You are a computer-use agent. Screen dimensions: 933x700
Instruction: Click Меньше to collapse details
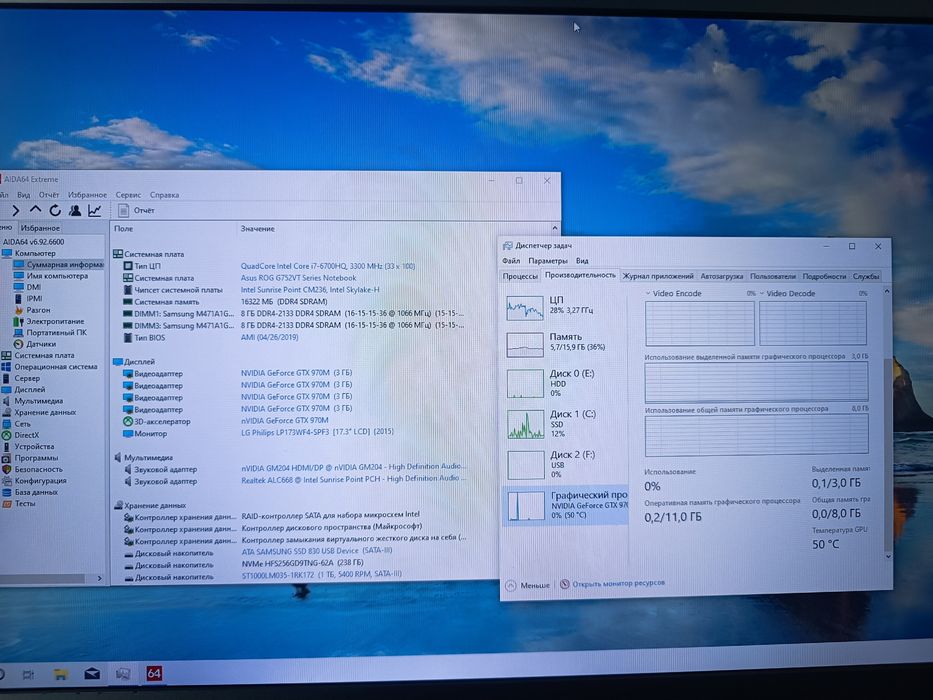pyautogui.click(x=528, y=585)
